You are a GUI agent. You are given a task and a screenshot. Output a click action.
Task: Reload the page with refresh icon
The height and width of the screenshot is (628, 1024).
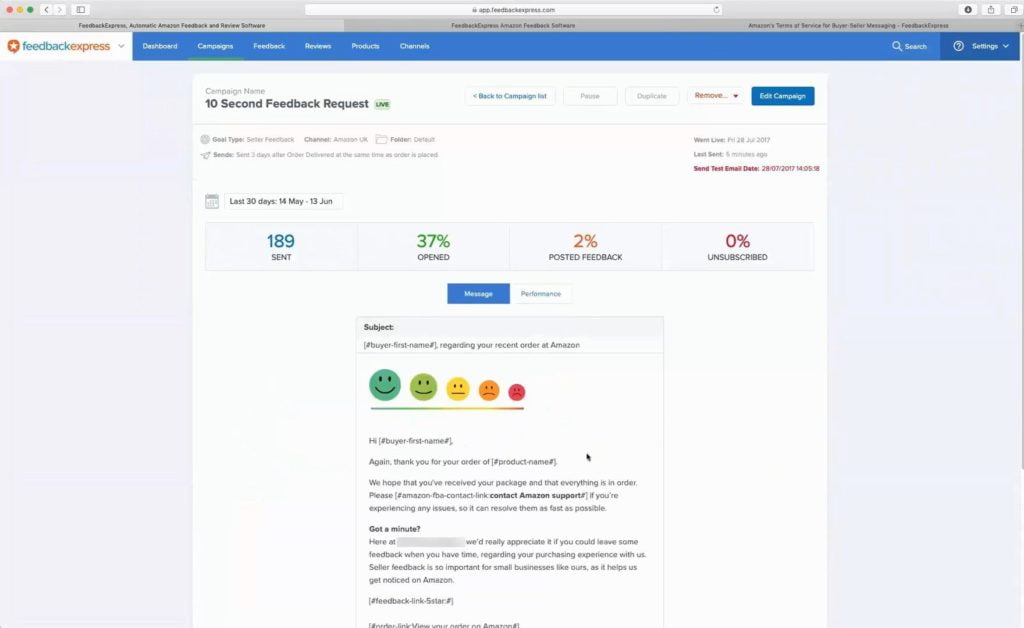(716, 10)
